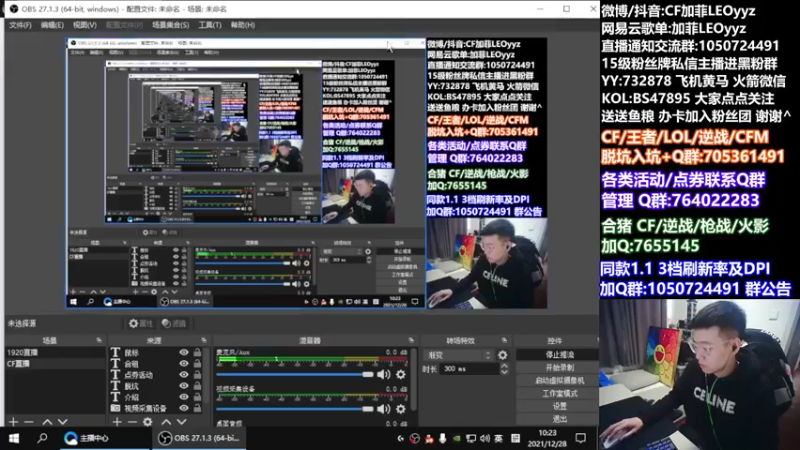The width and height of the screenshot is (800, 450).
Task: Open the transition properties gear next to 渐变
Action: click(503, 355)
